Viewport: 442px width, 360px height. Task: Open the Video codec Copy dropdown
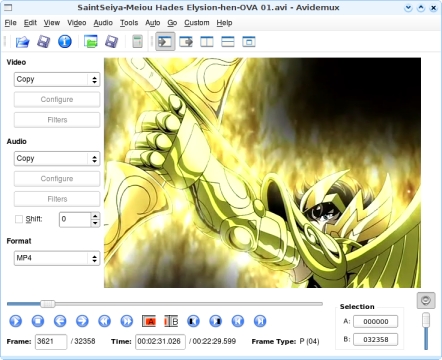(x=57, y=79)
